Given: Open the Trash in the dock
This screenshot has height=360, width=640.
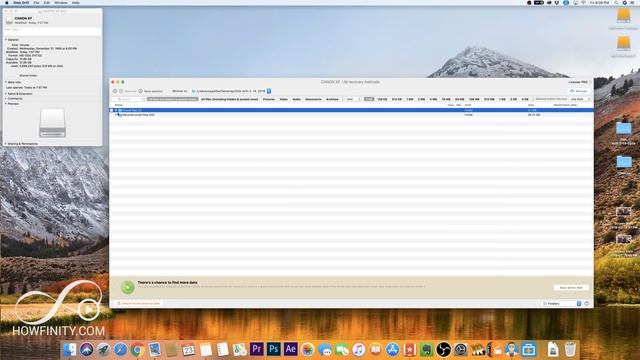Looking at the screenshot, I should click(570, 350).
